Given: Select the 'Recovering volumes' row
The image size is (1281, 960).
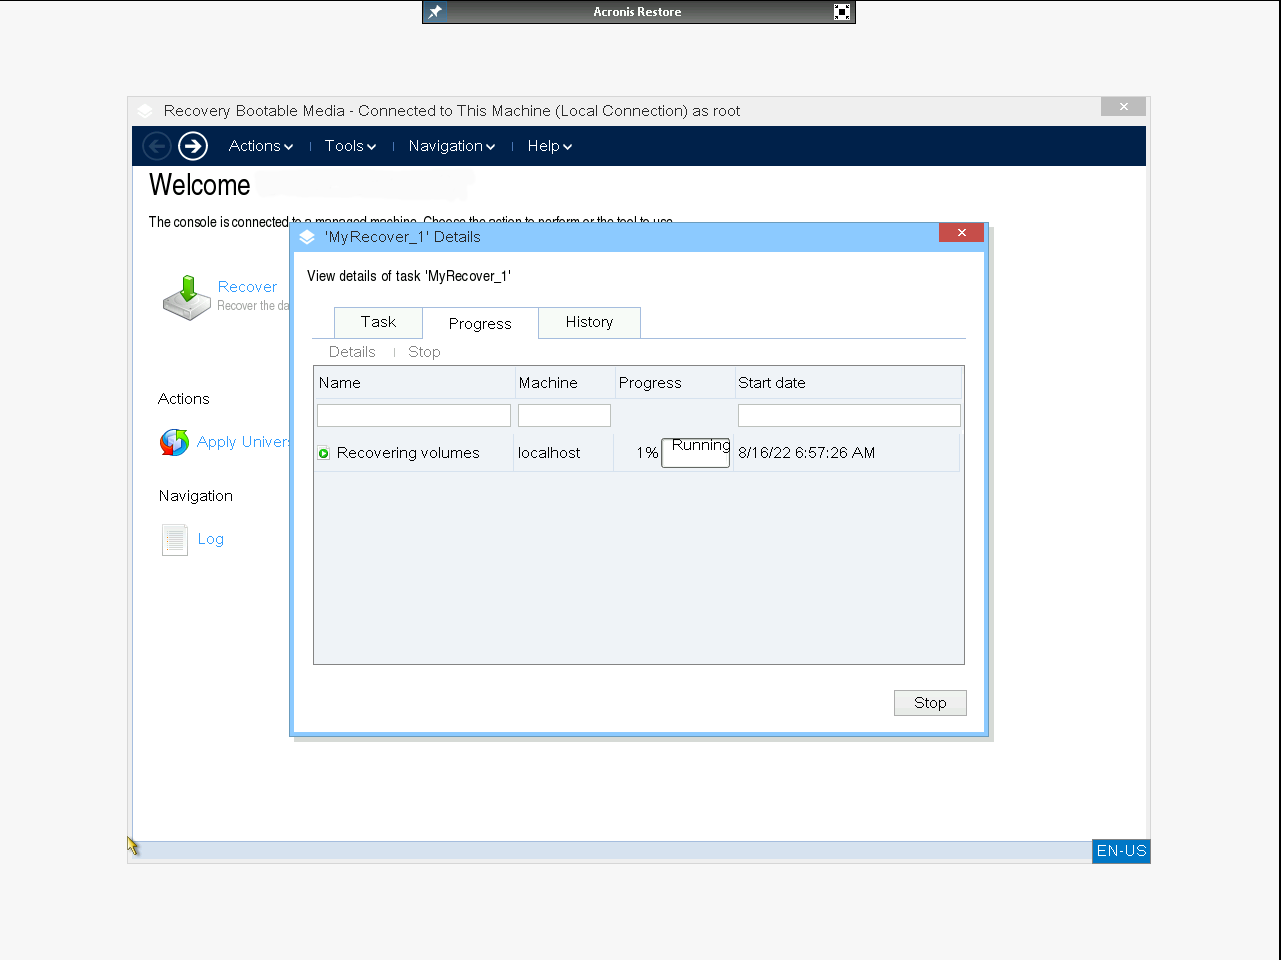Looking at the screenshot, I should pyautogui.click(x=638, y=453).
